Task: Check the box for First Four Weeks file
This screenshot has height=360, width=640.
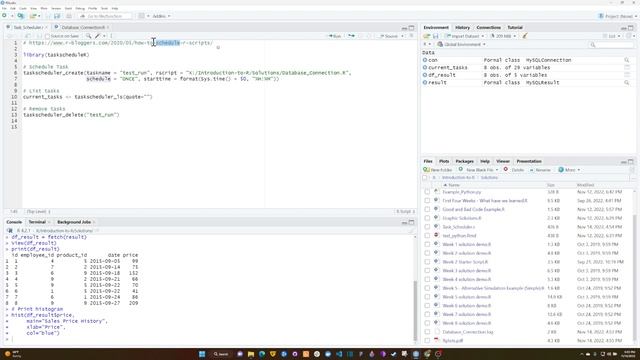Action: (x=427, y=200)
